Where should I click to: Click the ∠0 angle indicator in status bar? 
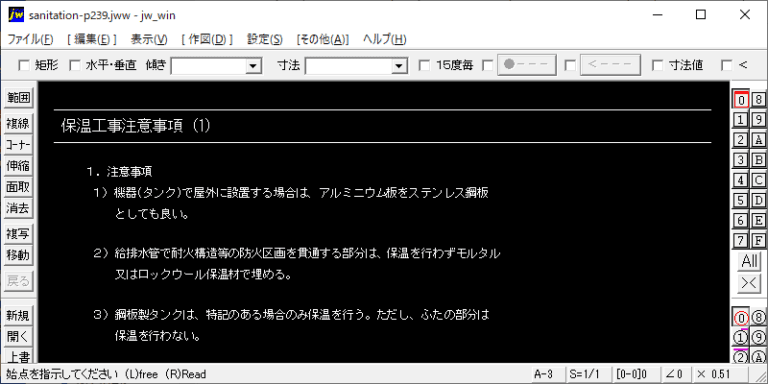coord(675,375)
